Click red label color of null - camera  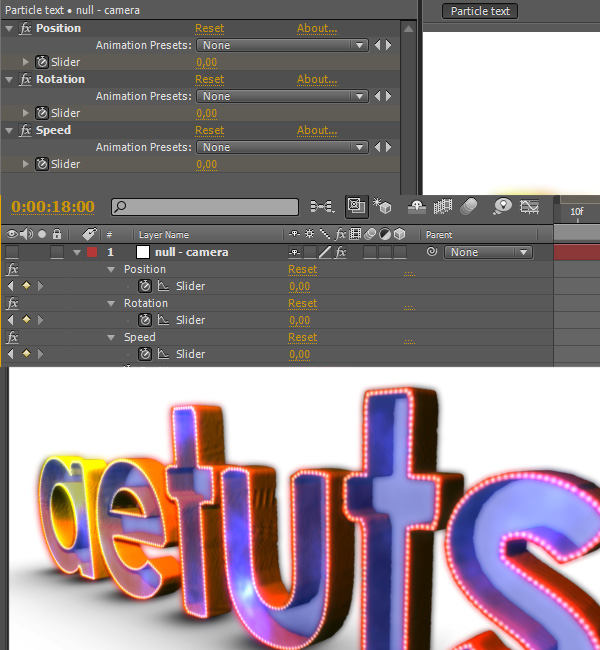[92, 252]
